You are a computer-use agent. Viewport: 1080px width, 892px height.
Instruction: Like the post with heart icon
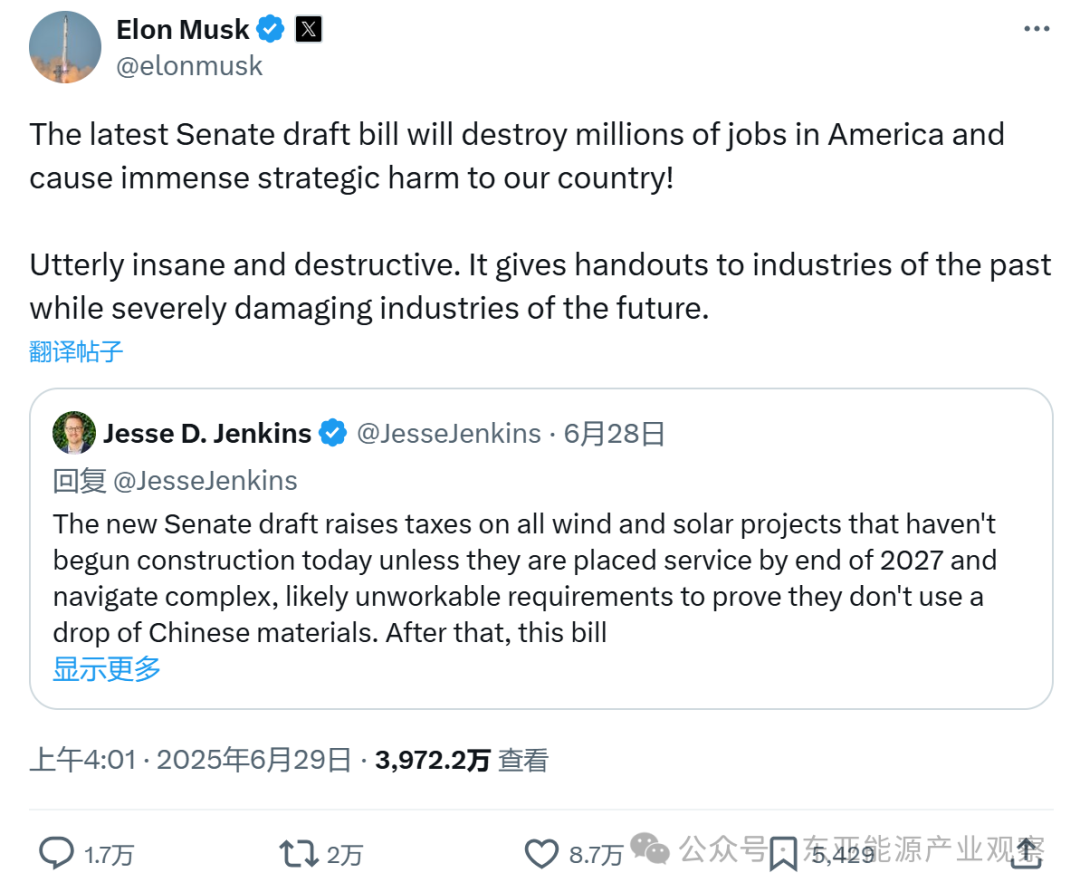[x=541, y=854]
